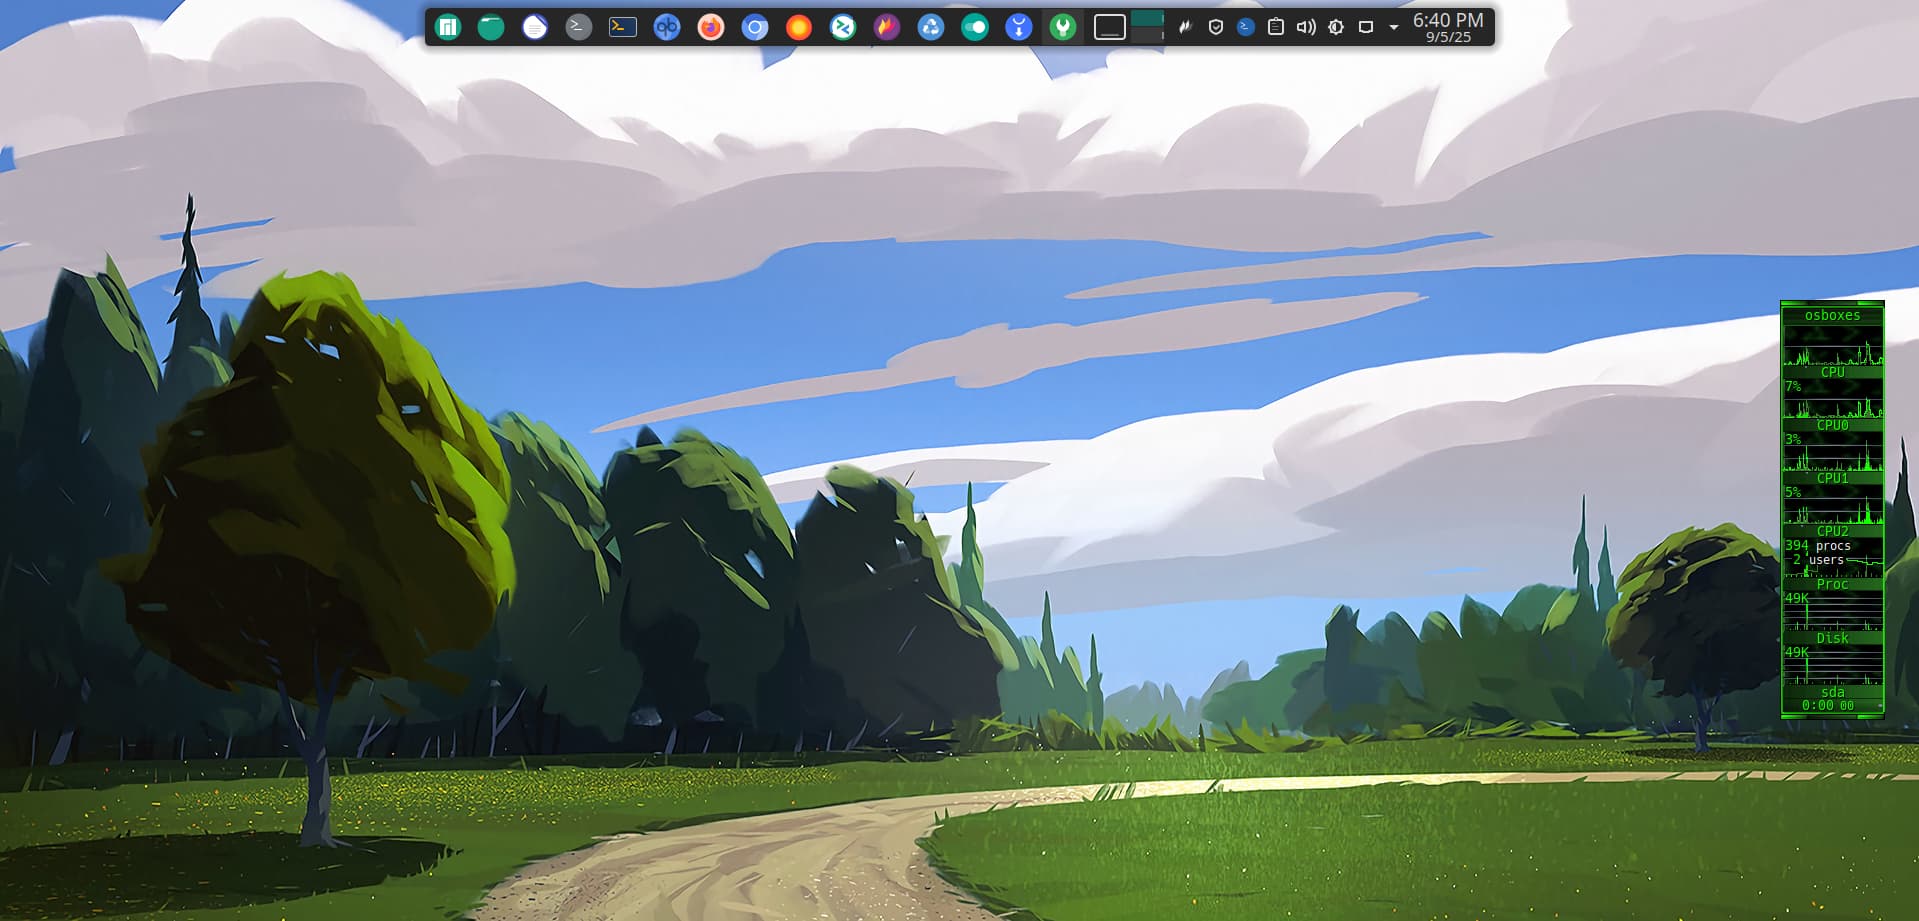Open the teal toggle-switch settings app
The width and height of the screenshot is (1919, 921).
975,27
